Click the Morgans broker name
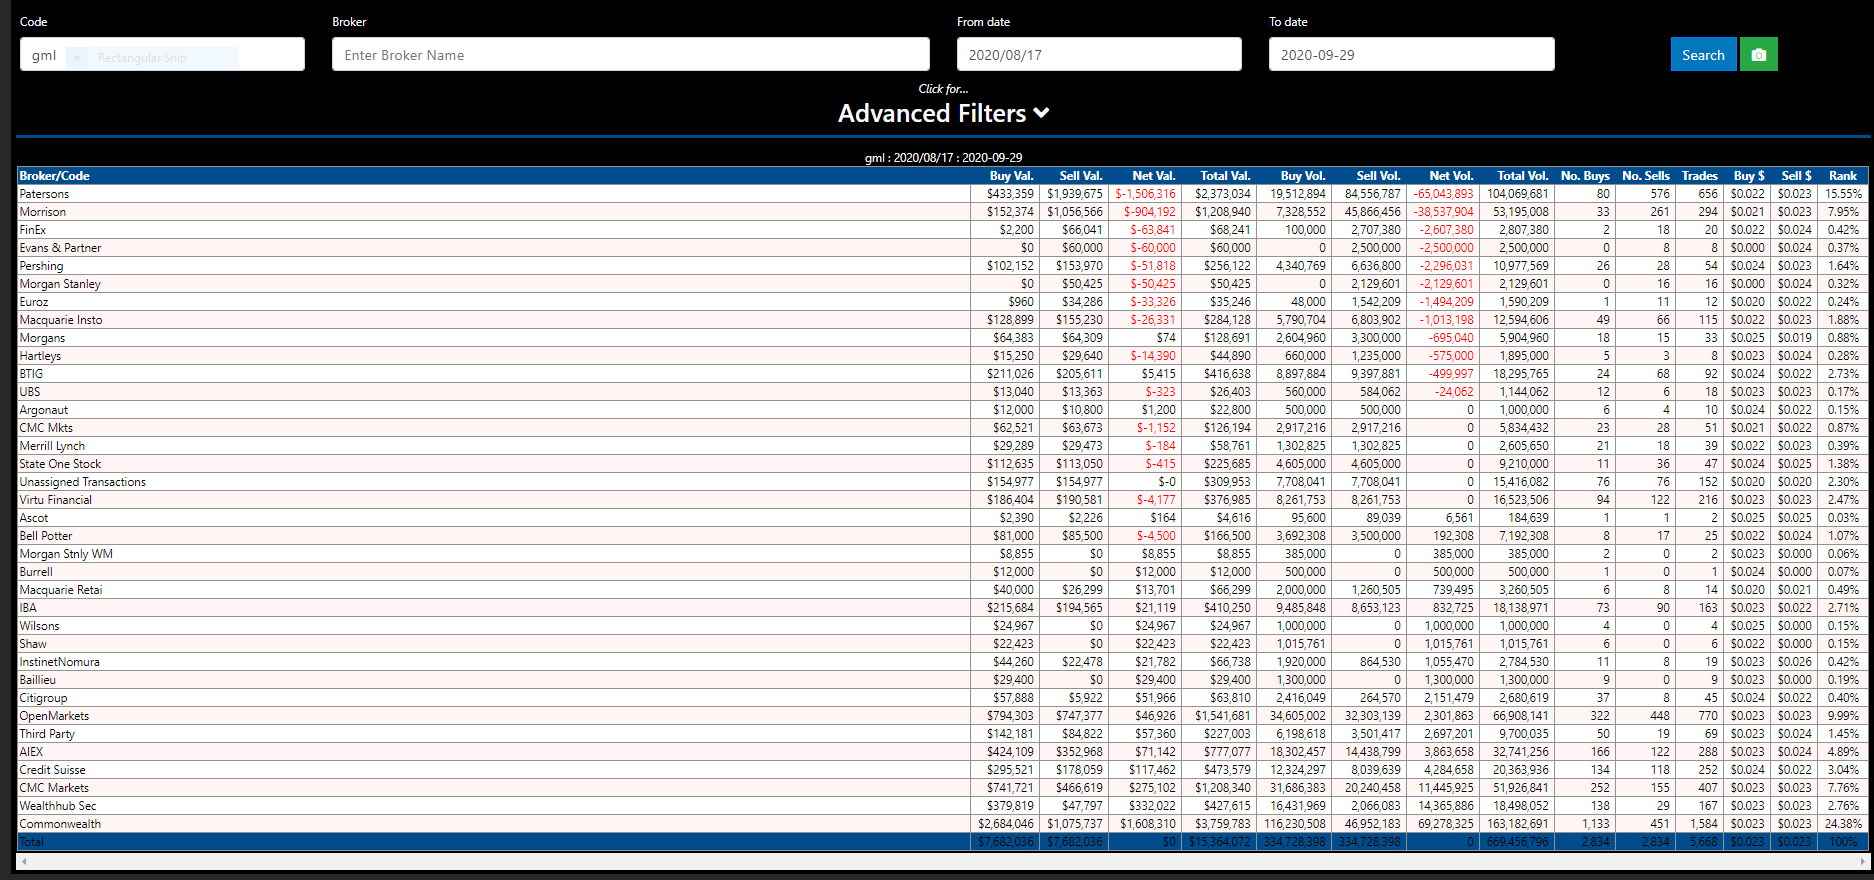Viewport: 1874px width, 880px height. (42, 338)
